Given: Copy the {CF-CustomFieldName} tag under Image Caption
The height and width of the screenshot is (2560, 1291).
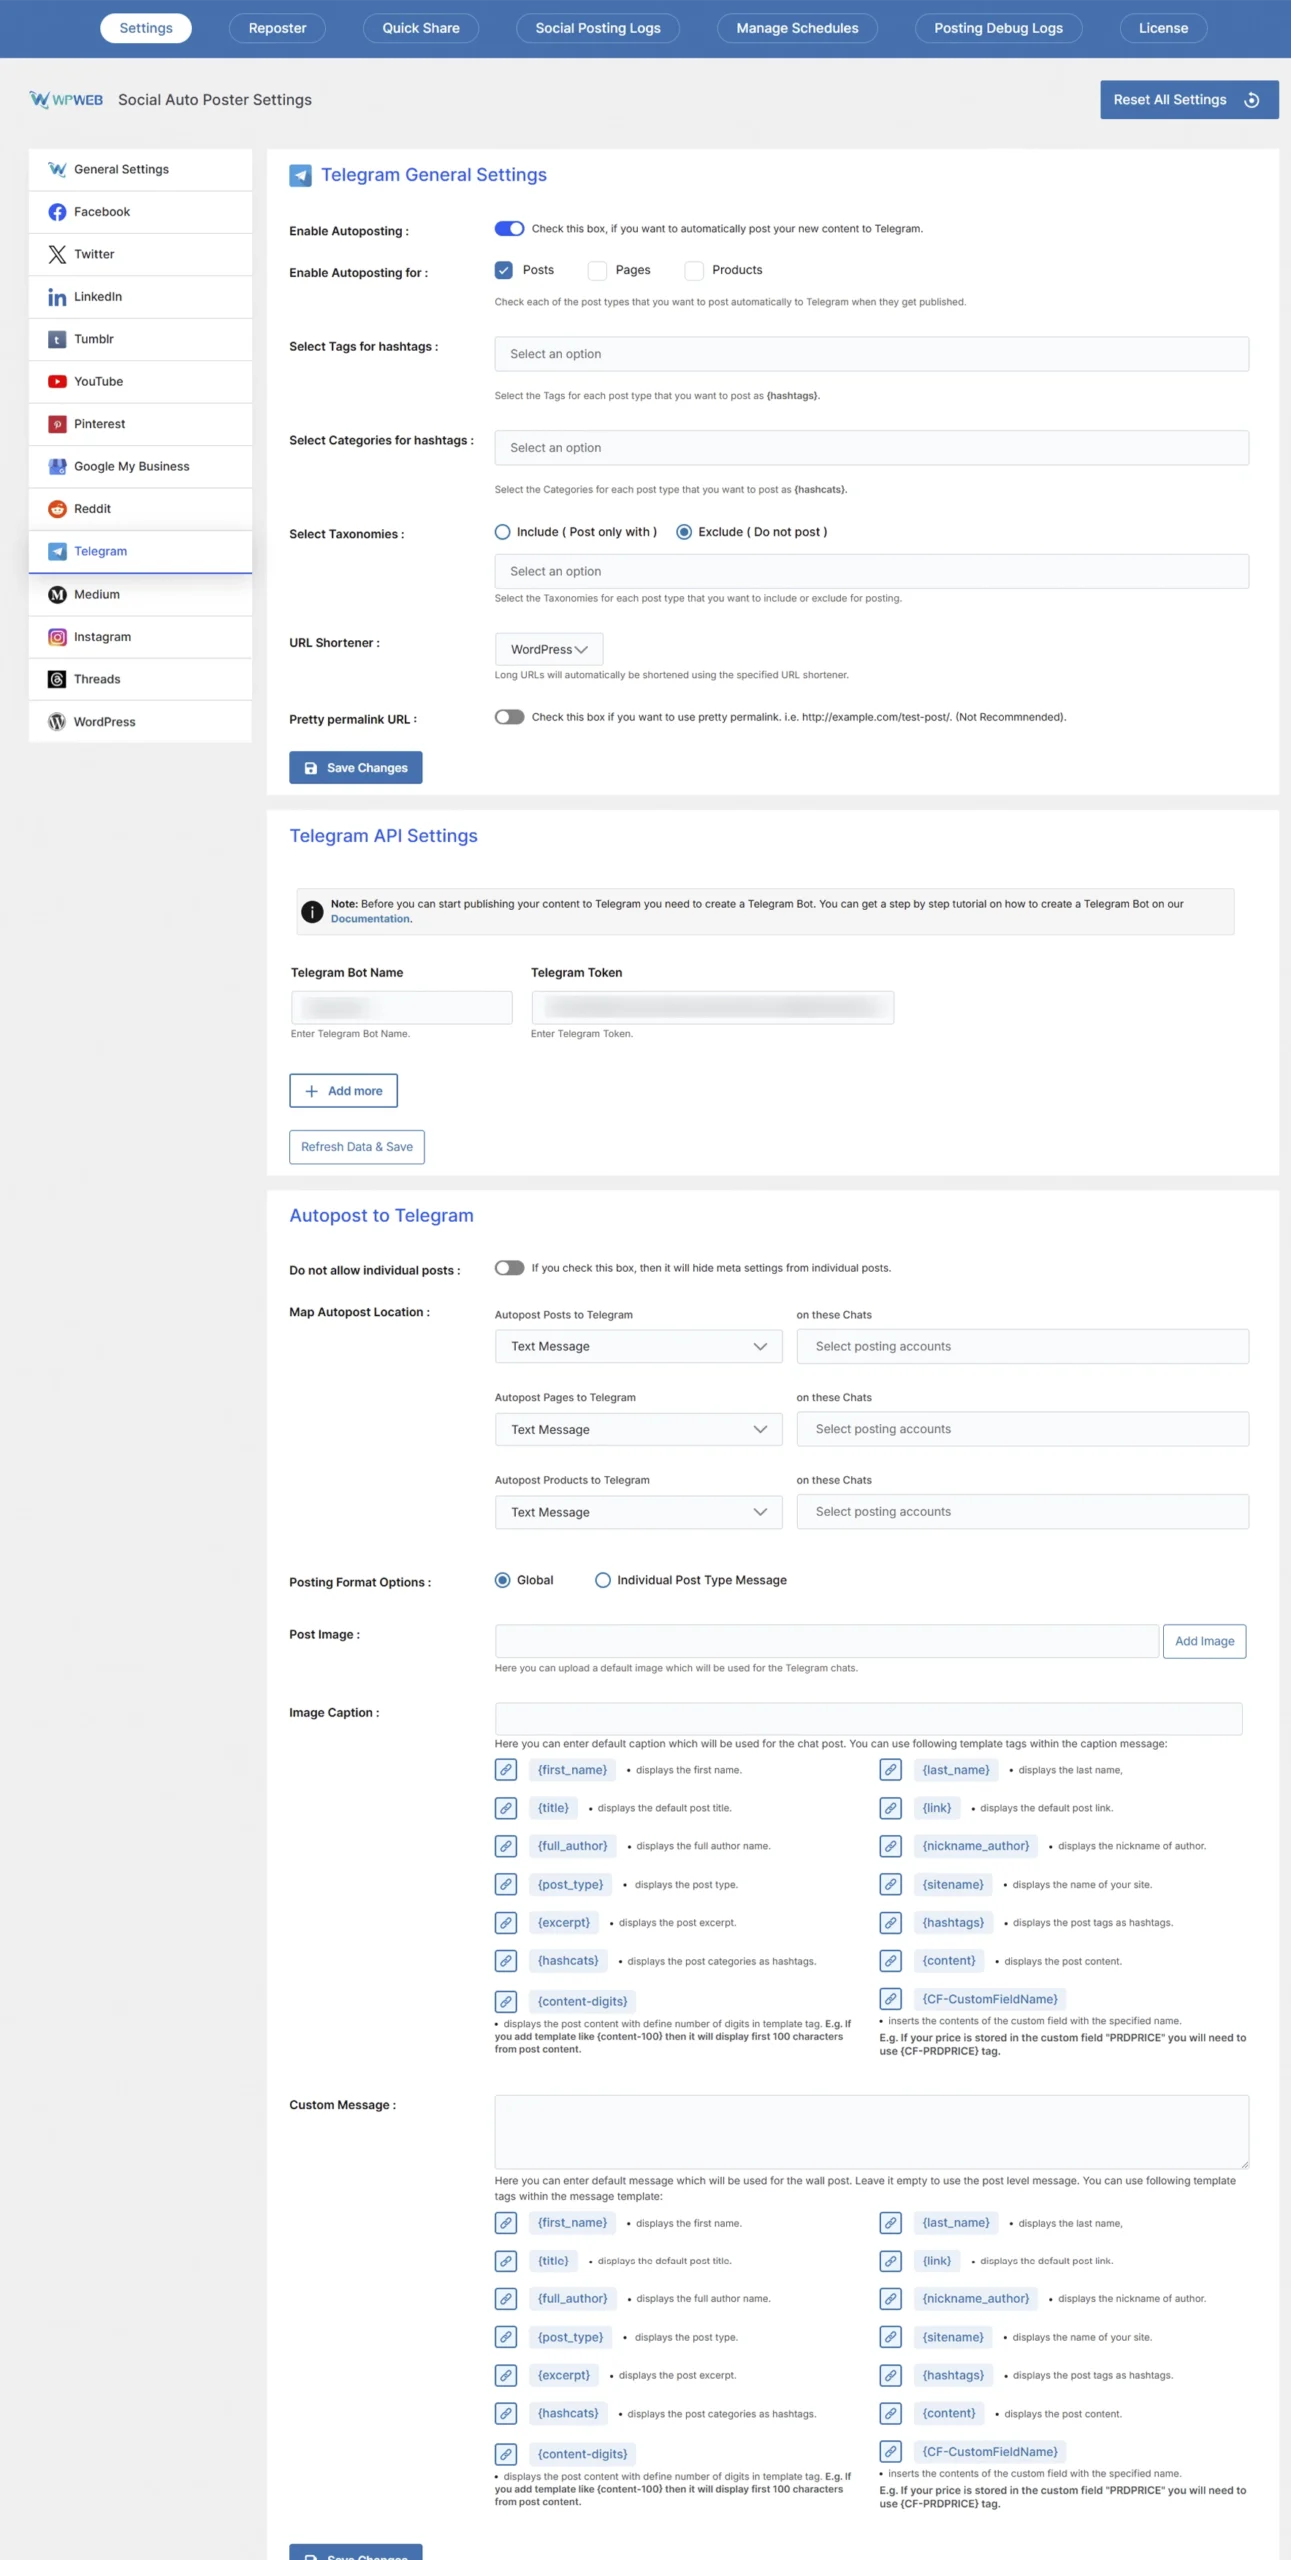Looking at the screenshot, I should point(890,1999).
